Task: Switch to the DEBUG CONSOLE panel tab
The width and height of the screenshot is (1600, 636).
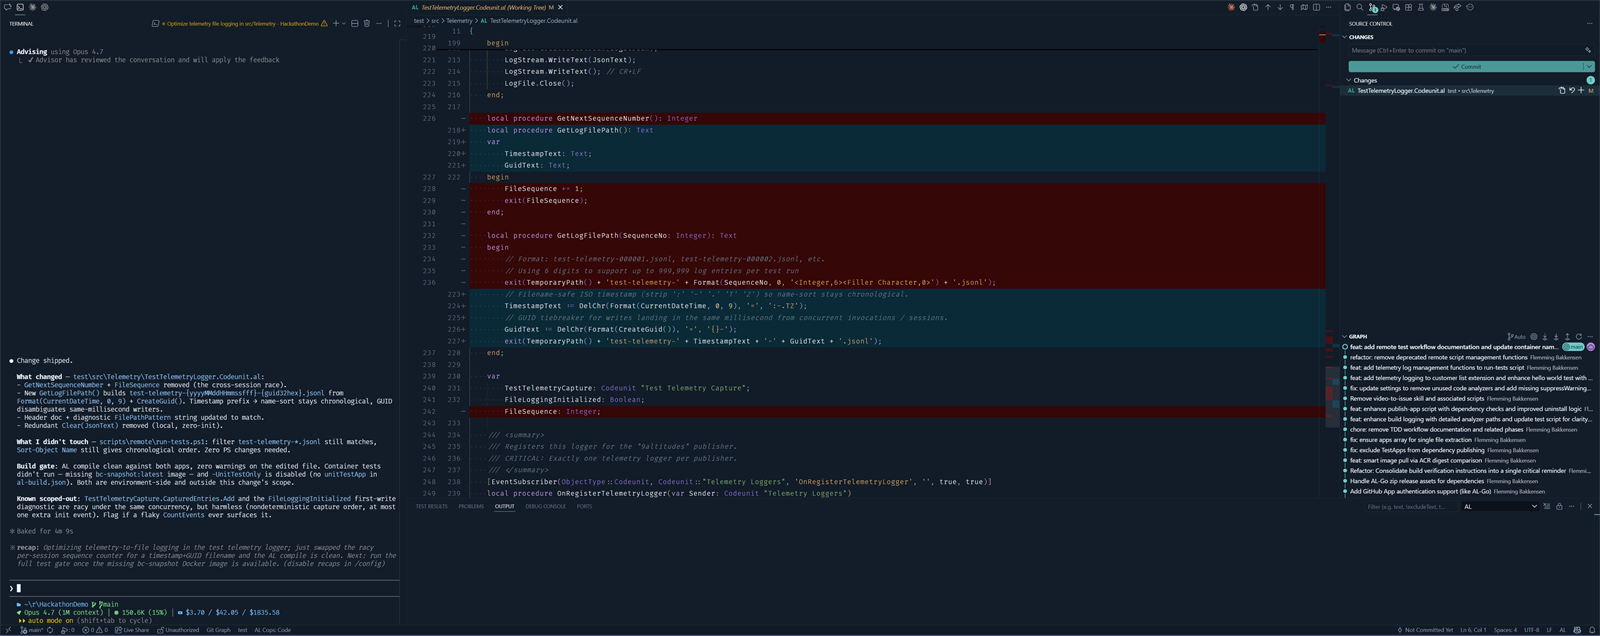Action: (x=546, y=506)
